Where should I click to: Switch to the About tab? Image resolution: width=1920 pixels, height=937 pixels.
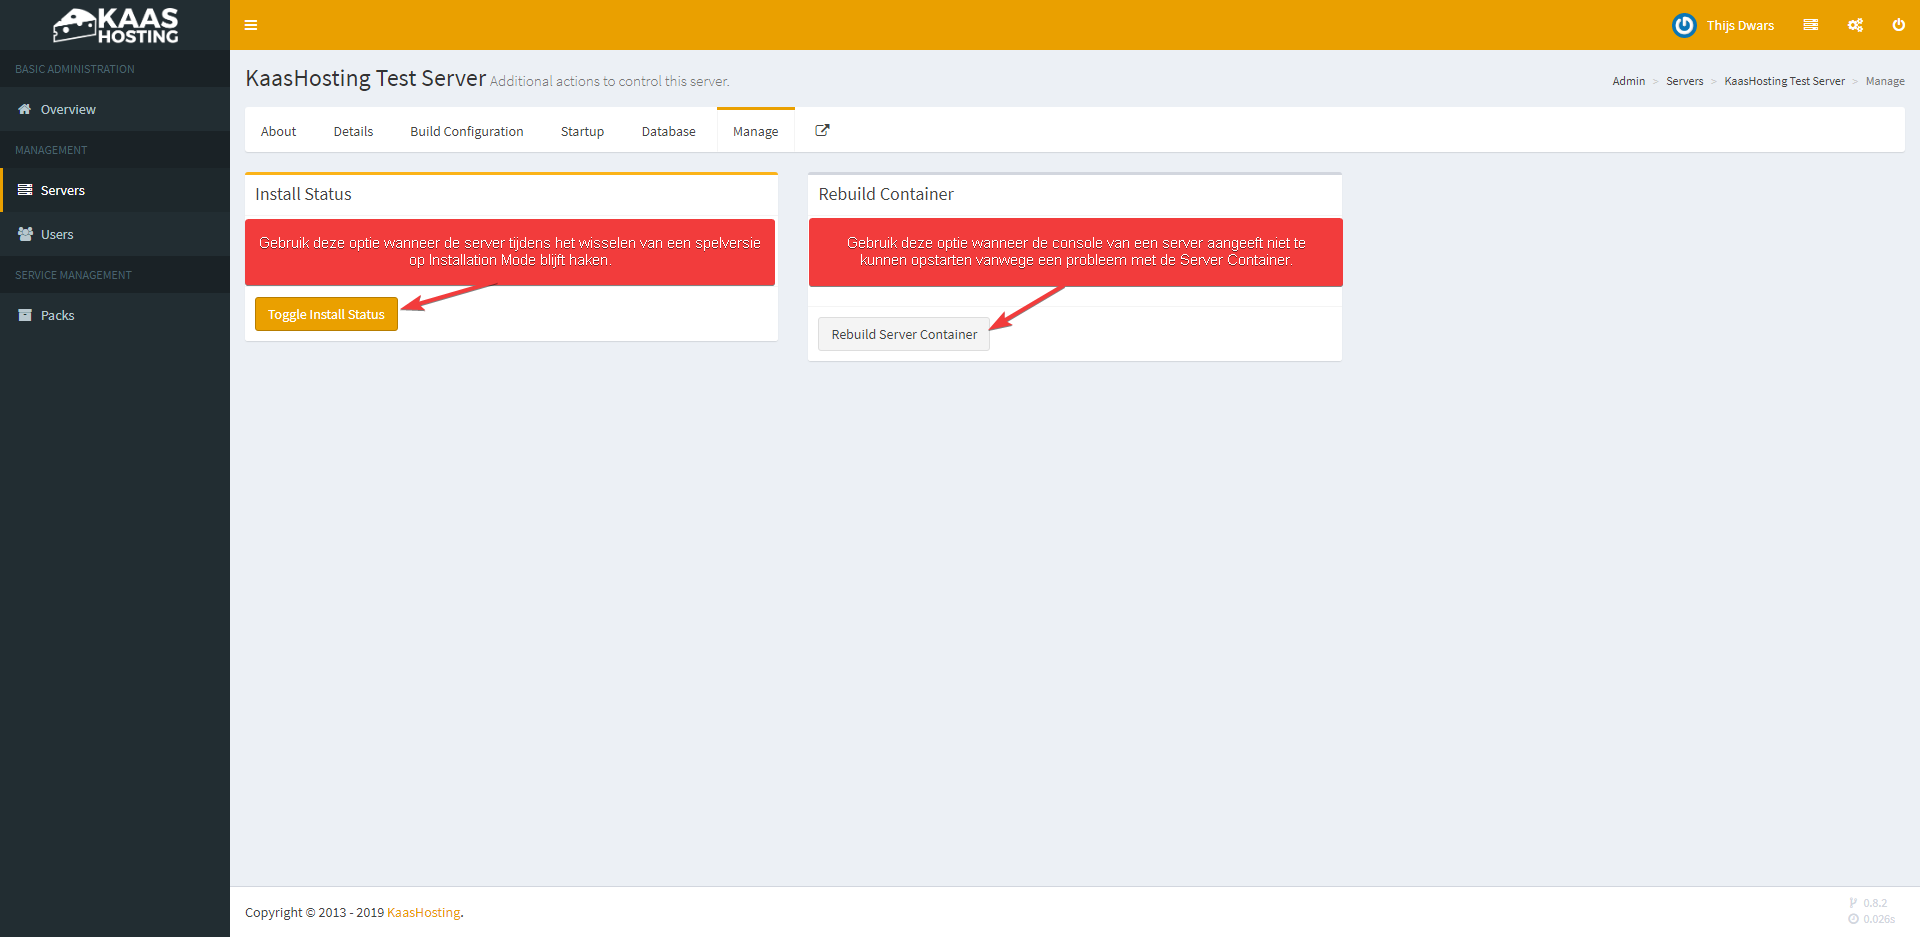click(x=278, y=132)
